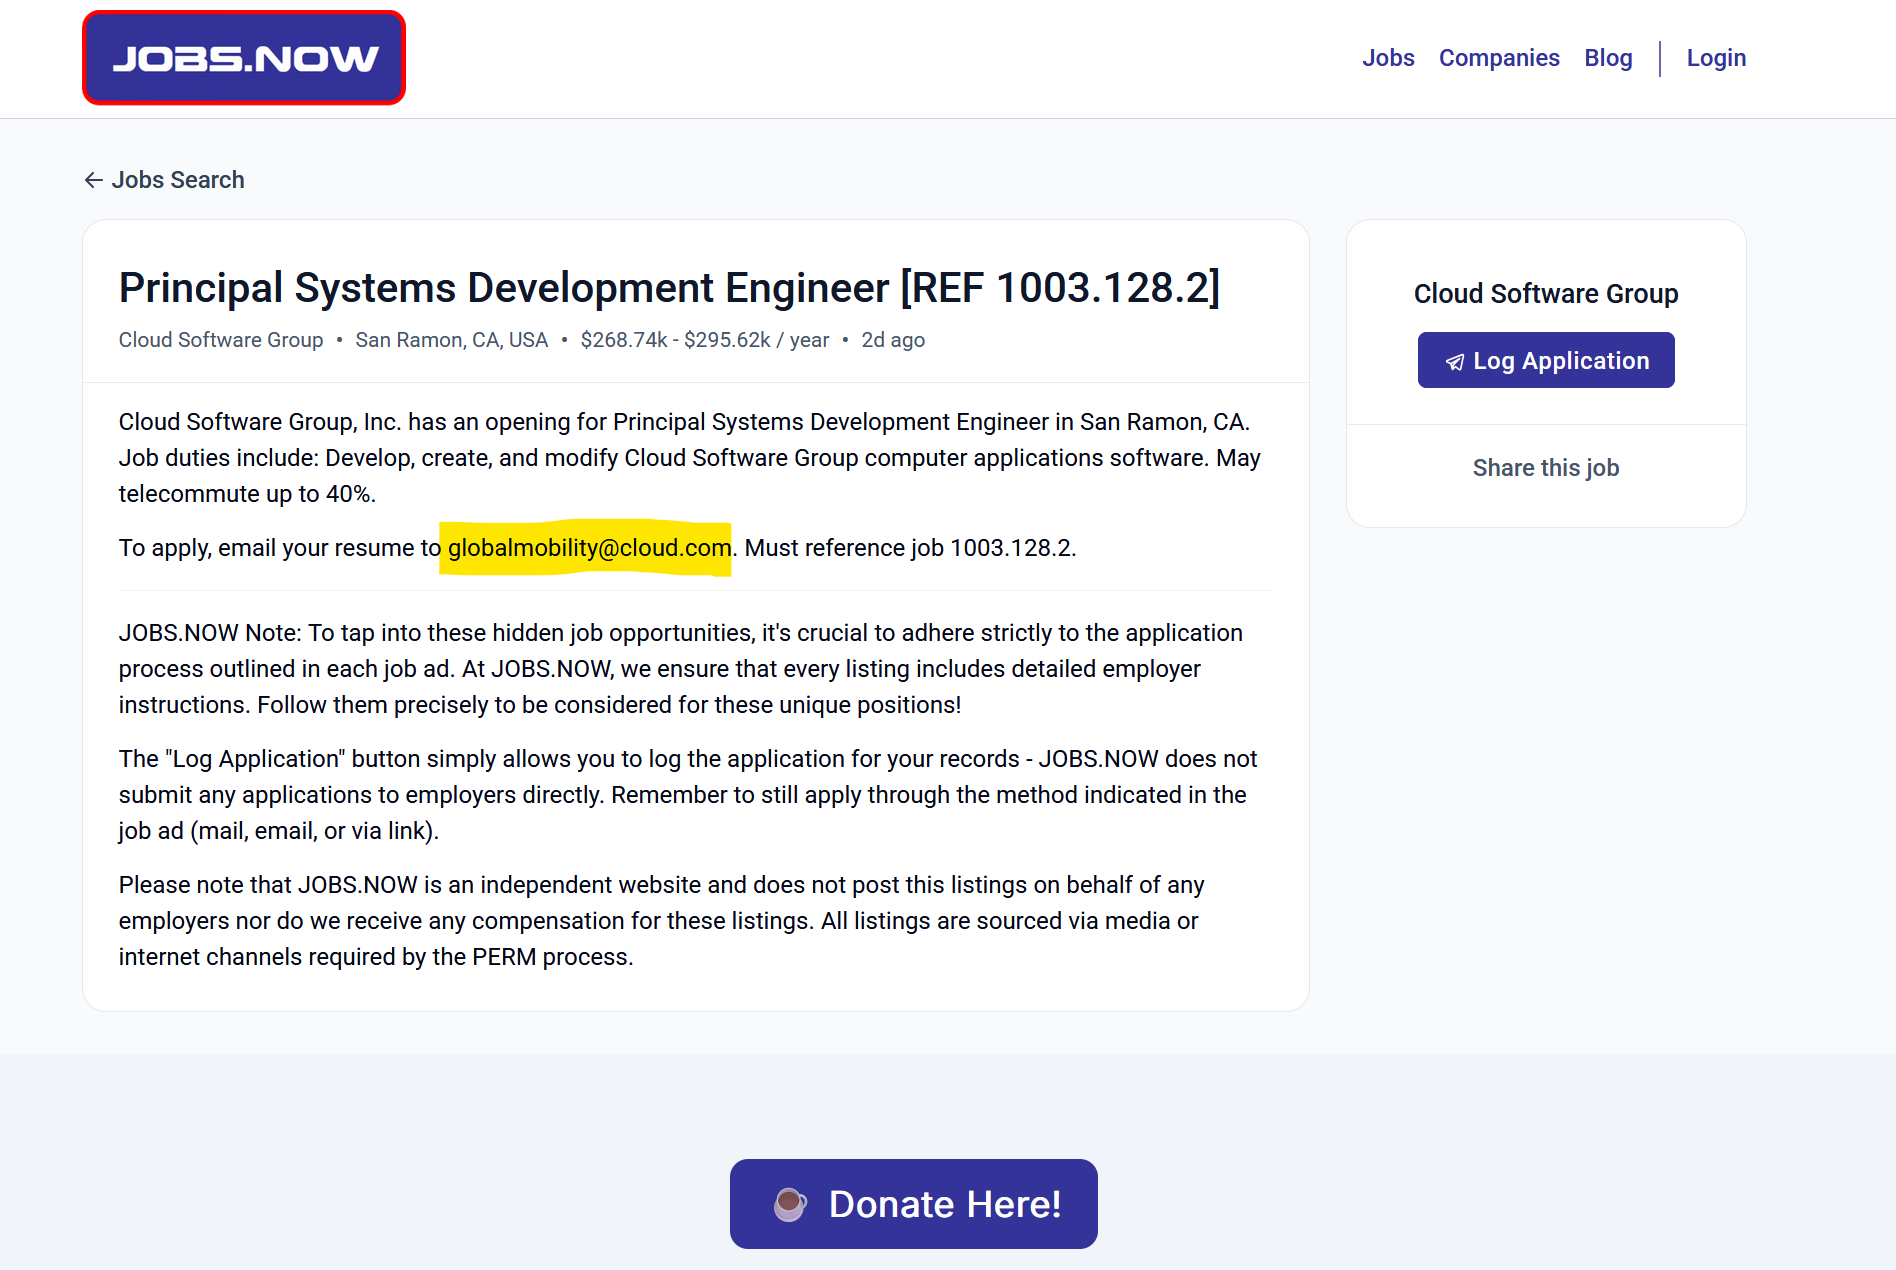Click the JOBS.NOW logo

point(244,58)
